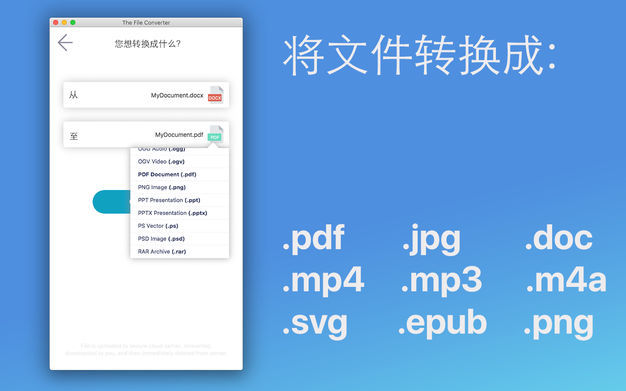Go back with the arrow icon
Image resolution: width=626 pixels, height=391 pixels.
pos(65,43)
